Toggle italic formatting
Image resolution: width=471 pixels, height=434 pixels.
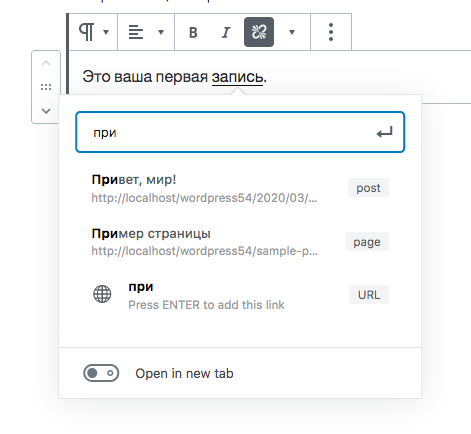click(226, 32)
